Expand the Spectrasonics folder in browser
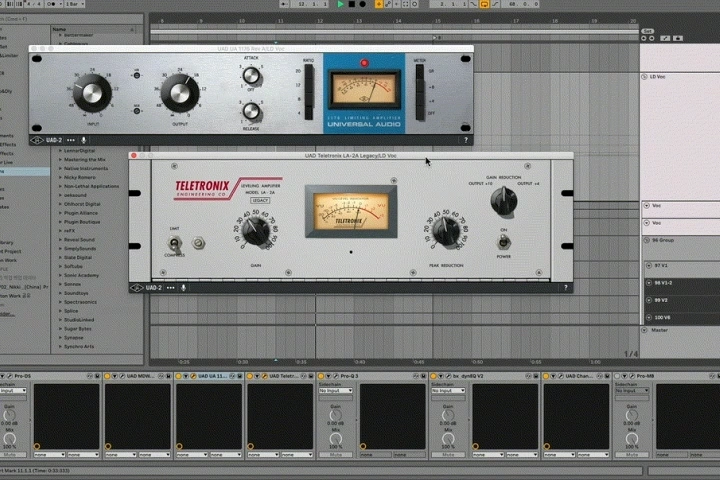Viewport: 720px width, 480px height. pyautogui.click(x=60, y=302)
